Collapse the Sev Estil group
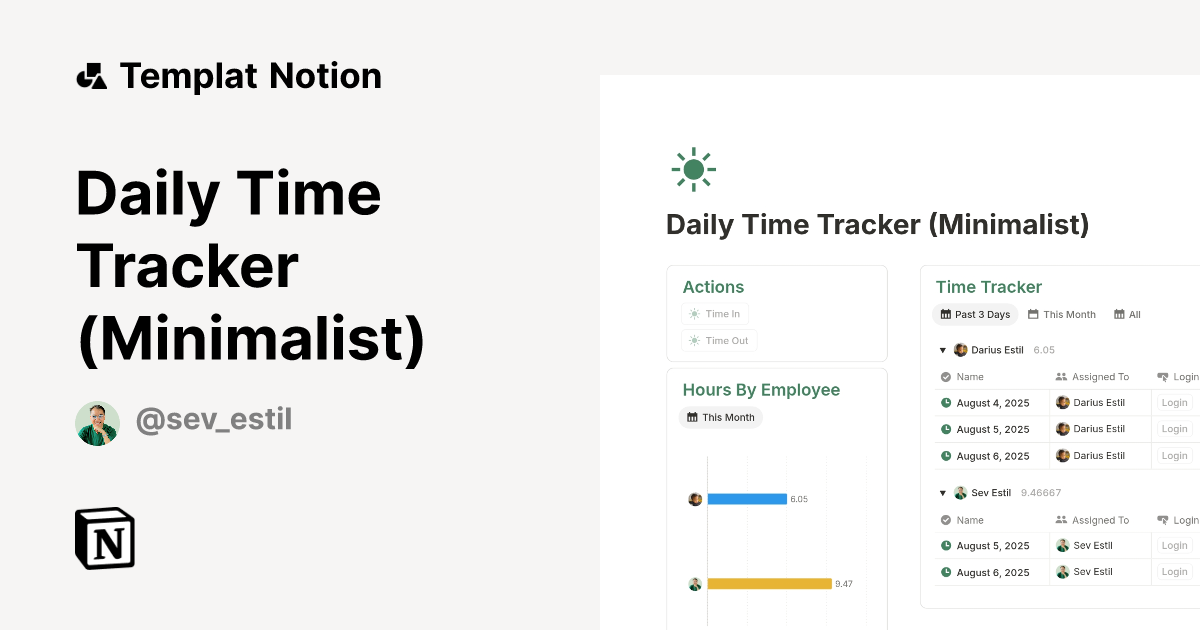The width and height of the screenshot is (1200, 630). point(941,492)
